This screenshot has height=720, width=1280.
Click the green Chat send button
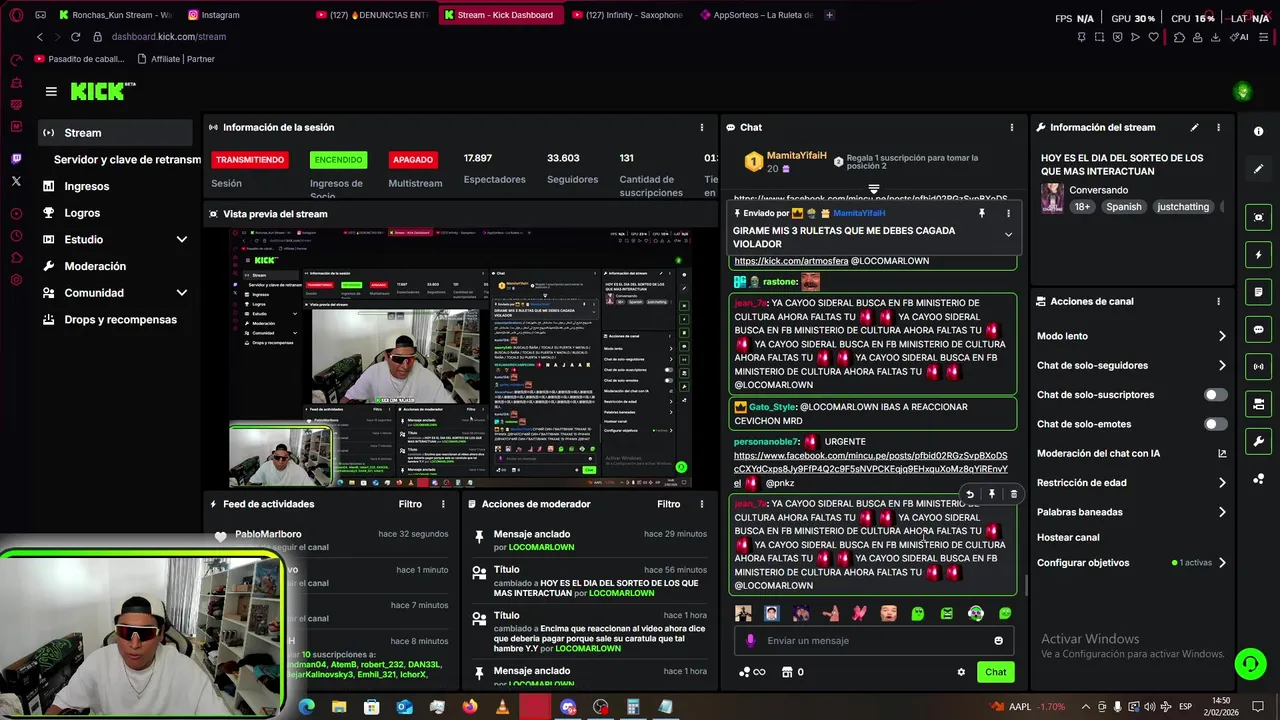tap(995, 672)
